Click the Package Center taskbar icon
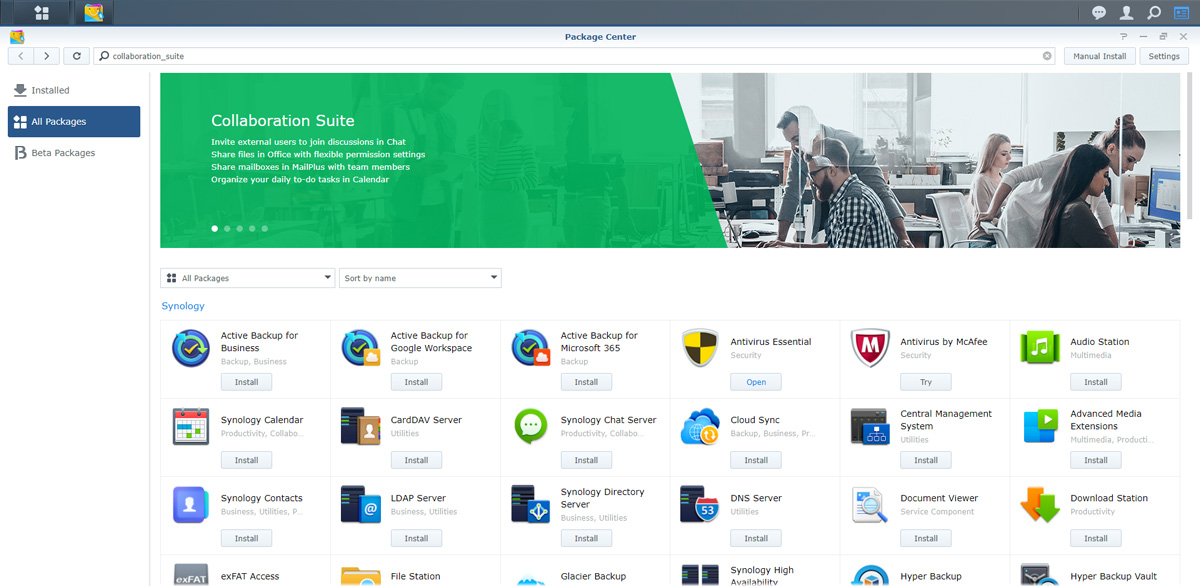1200x586 pixels. 94,13
